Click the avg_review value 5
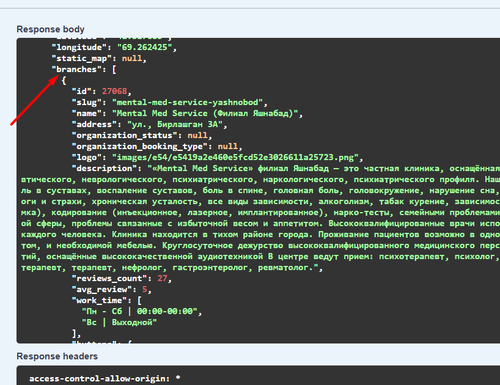This screenshot has width=500, height=385. coord(145,289)
